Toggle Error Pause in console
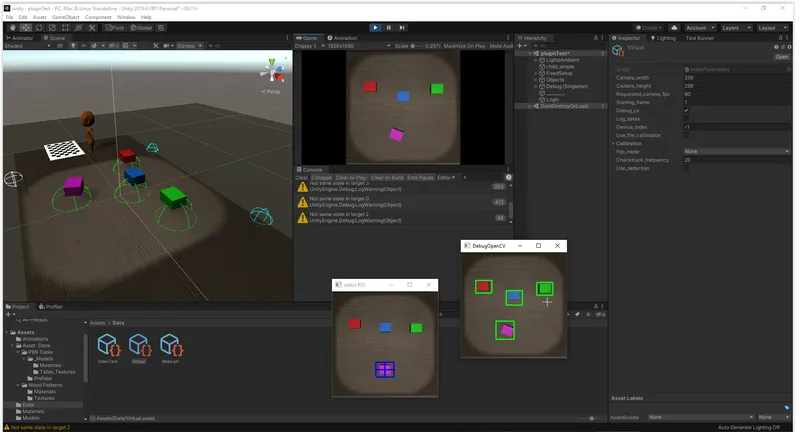Image resolution: width=800 pixels, height=432 pixels. (x=420, y=177)
